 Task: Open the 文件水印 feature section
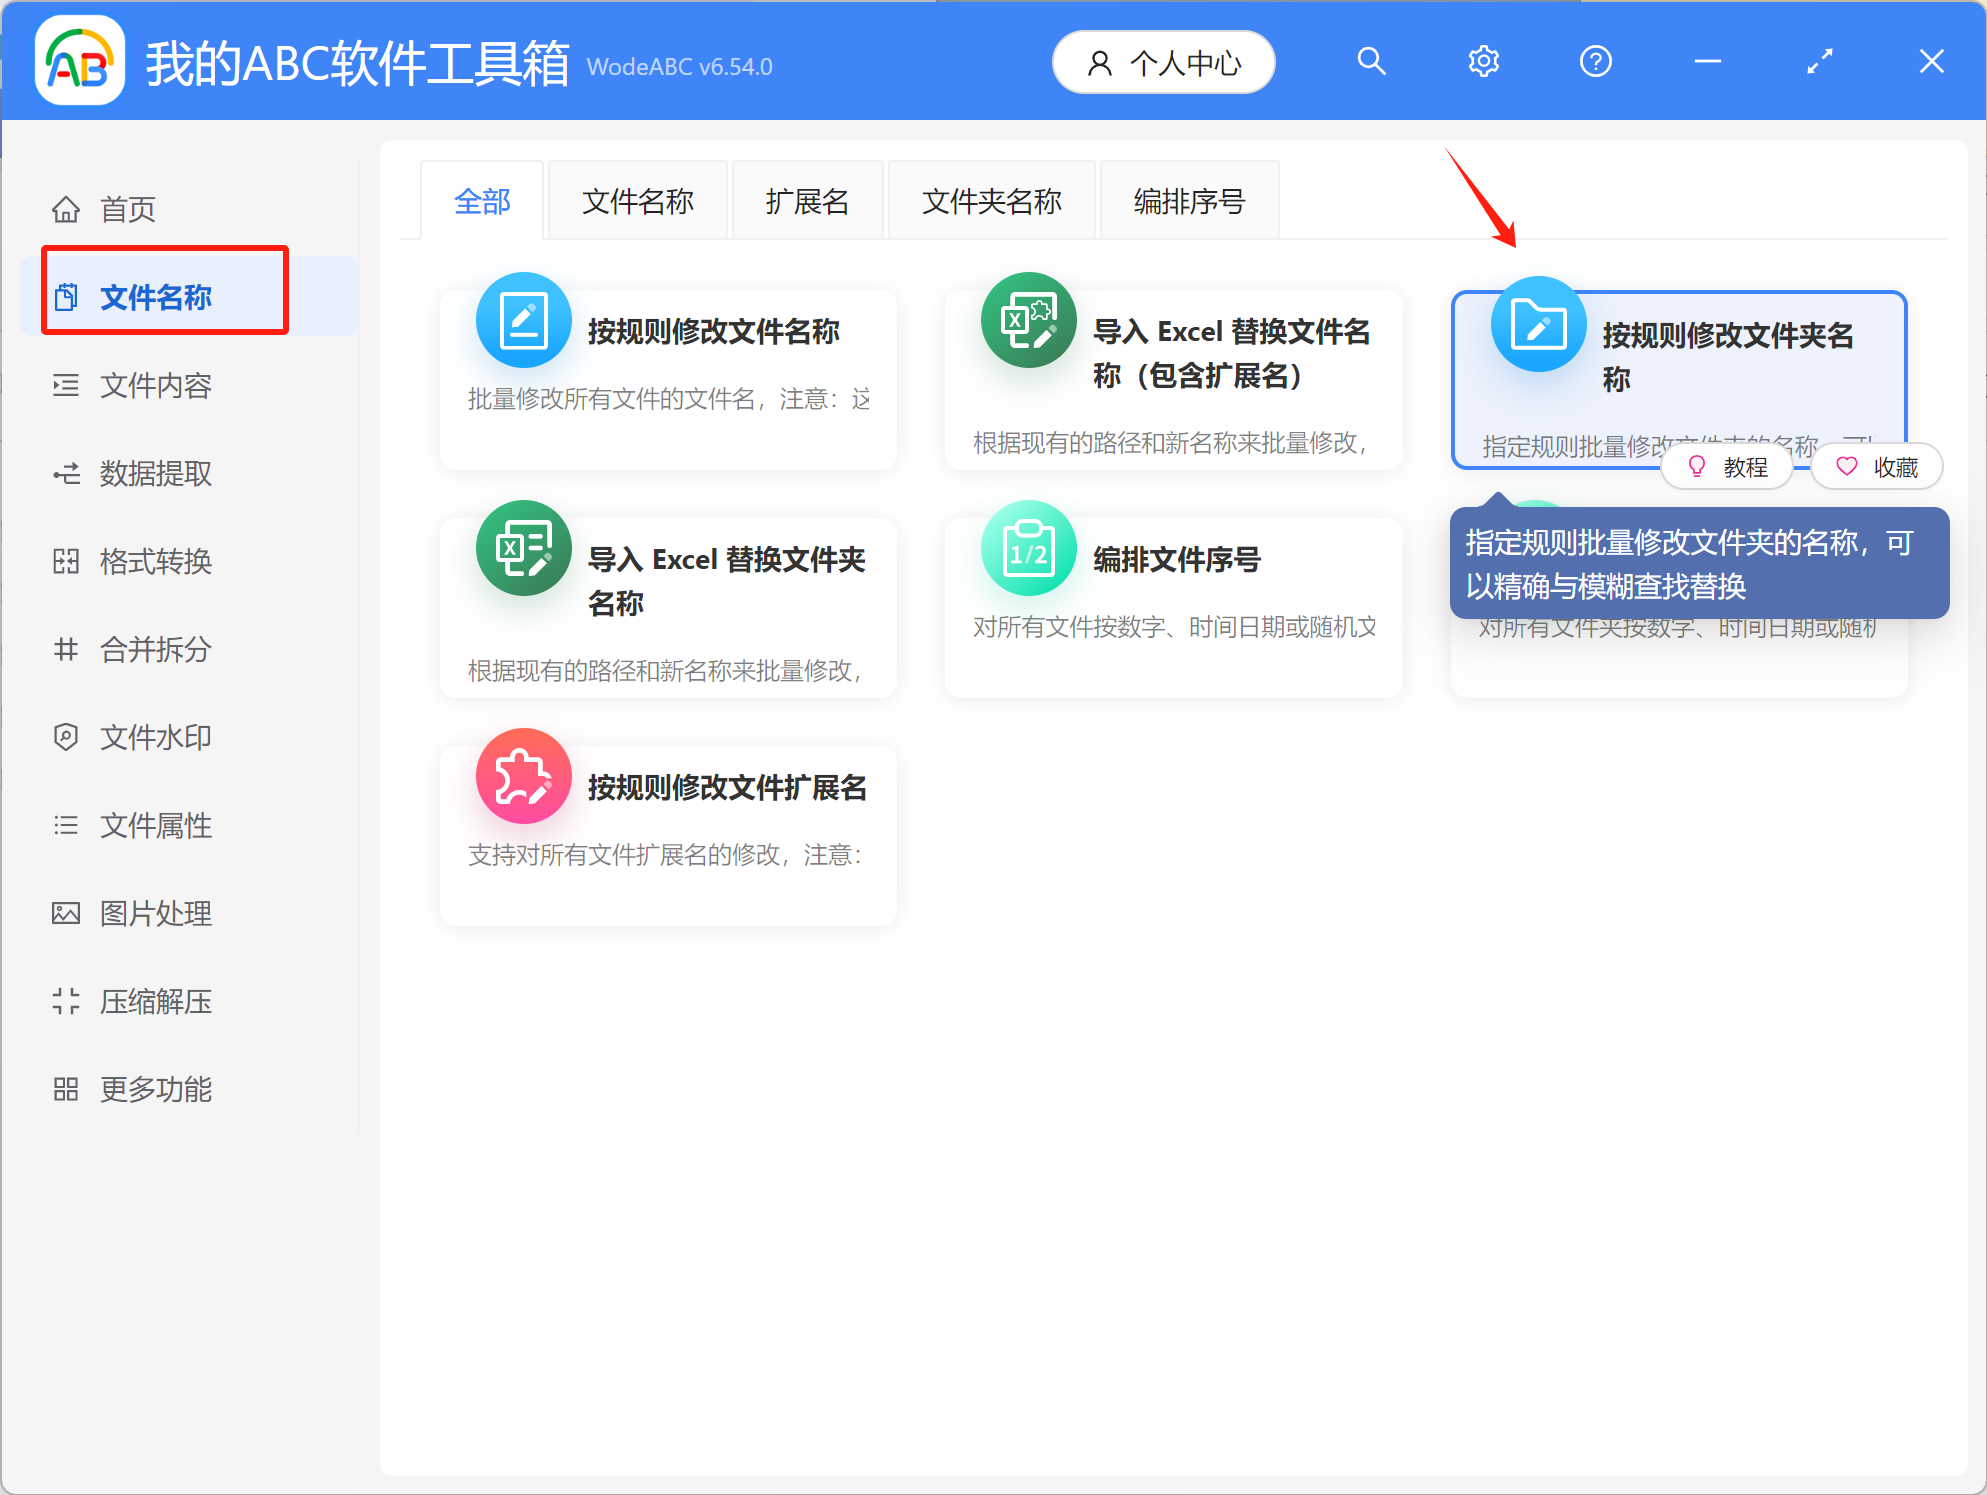155,737
